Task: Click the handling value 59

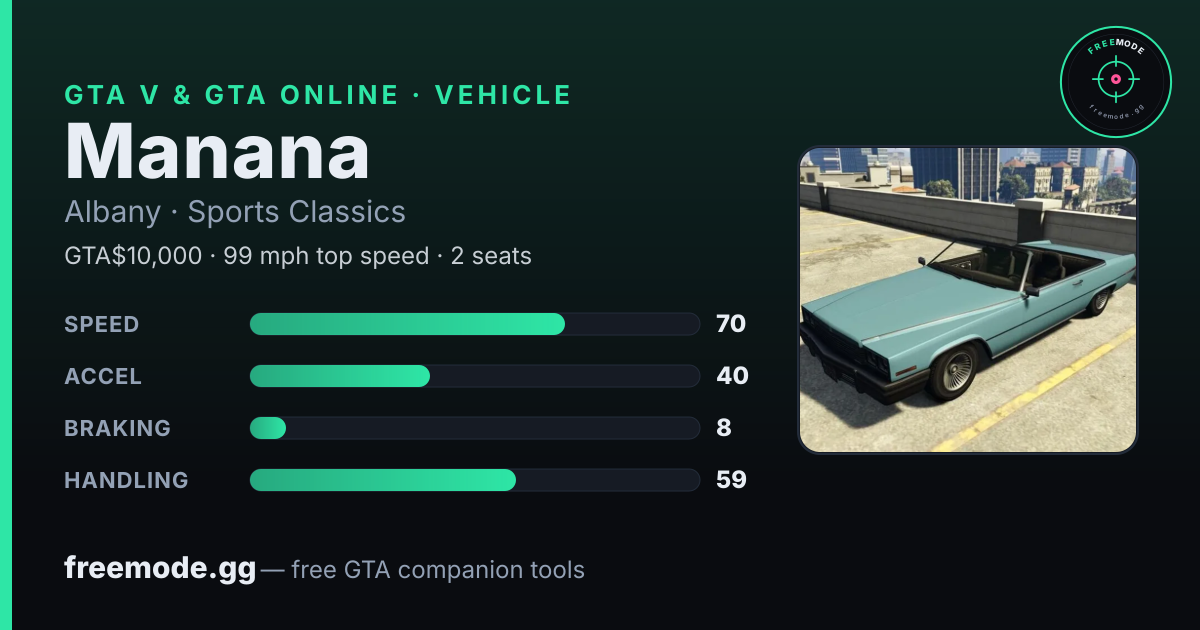Action: 731,480
